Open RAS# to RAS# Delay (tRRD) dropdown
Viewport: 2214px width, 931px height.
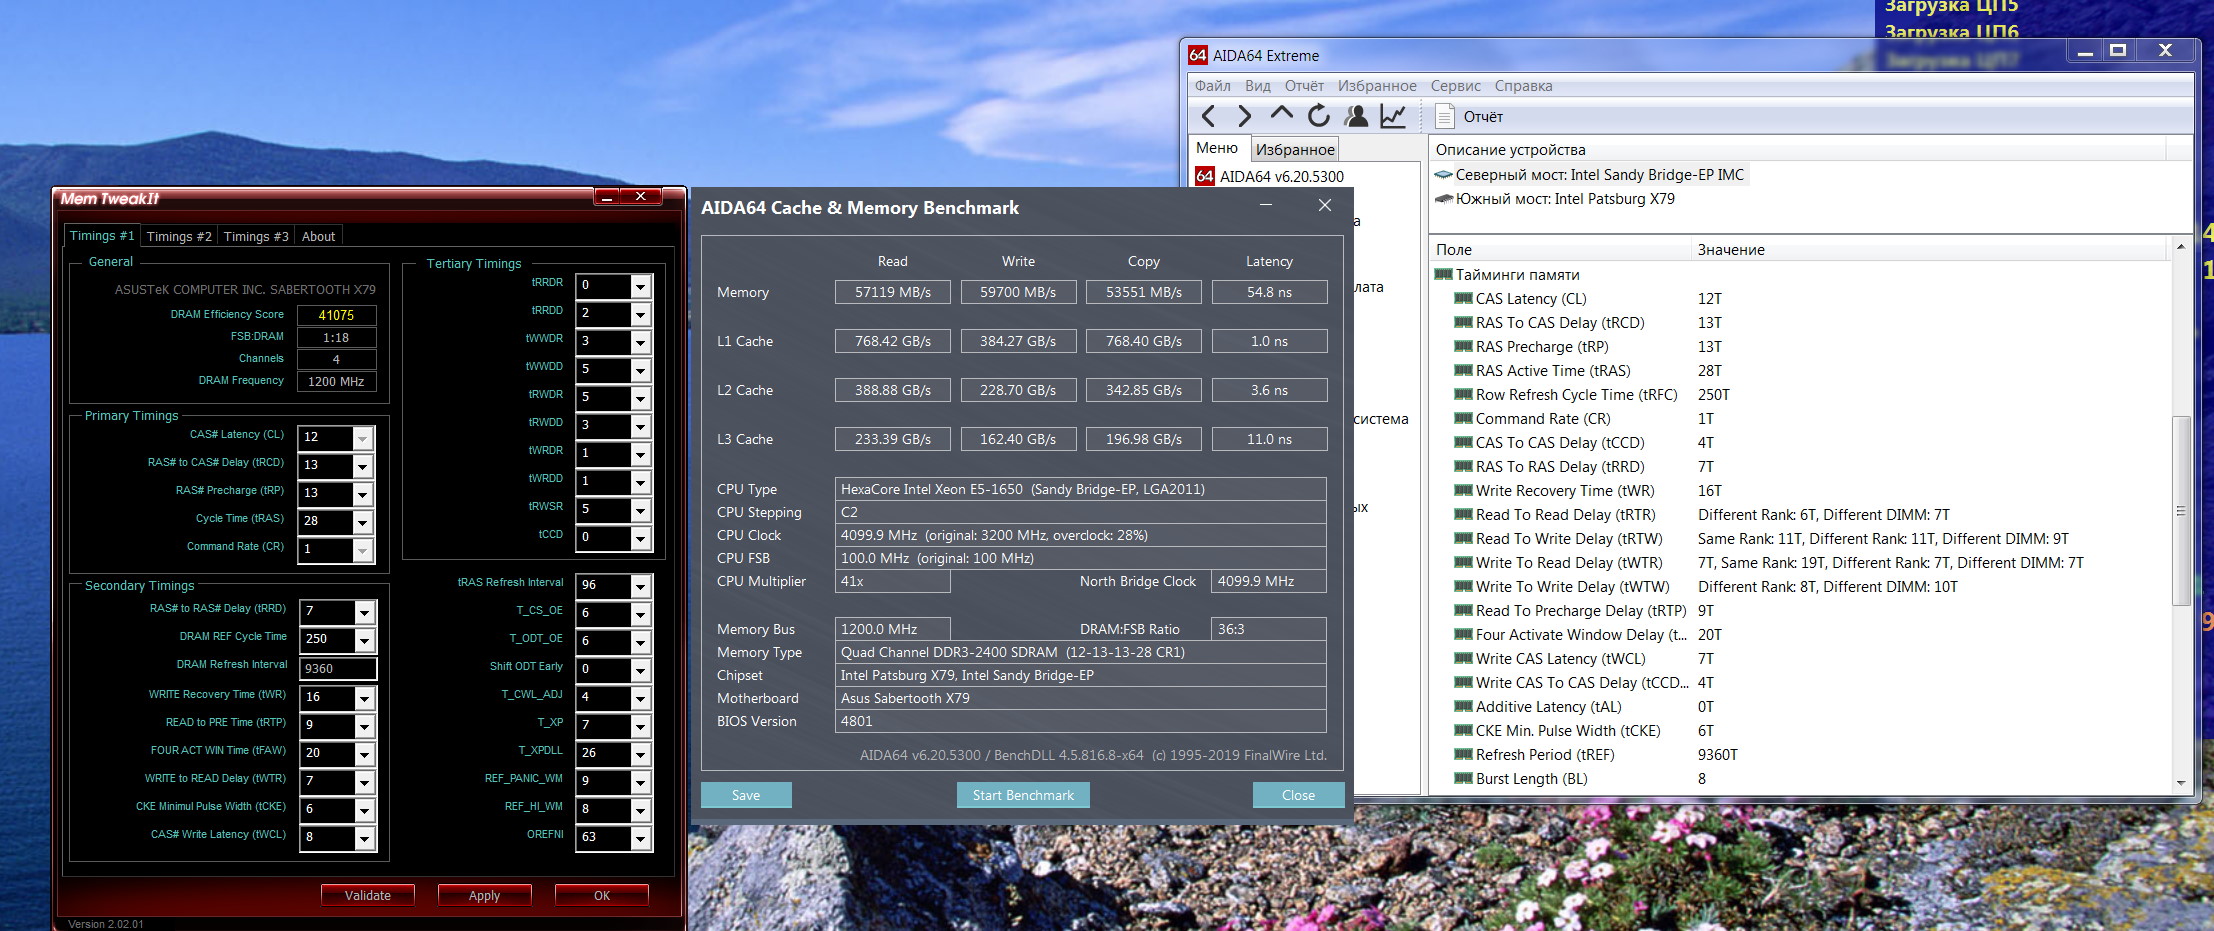(x=365, y=613)
